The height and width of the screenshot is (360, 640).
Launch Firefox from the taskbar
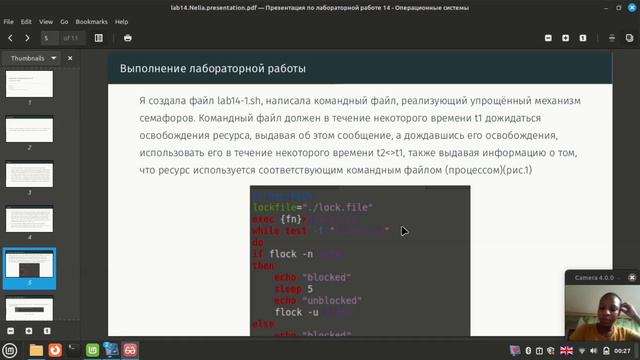tap(55, 350)
